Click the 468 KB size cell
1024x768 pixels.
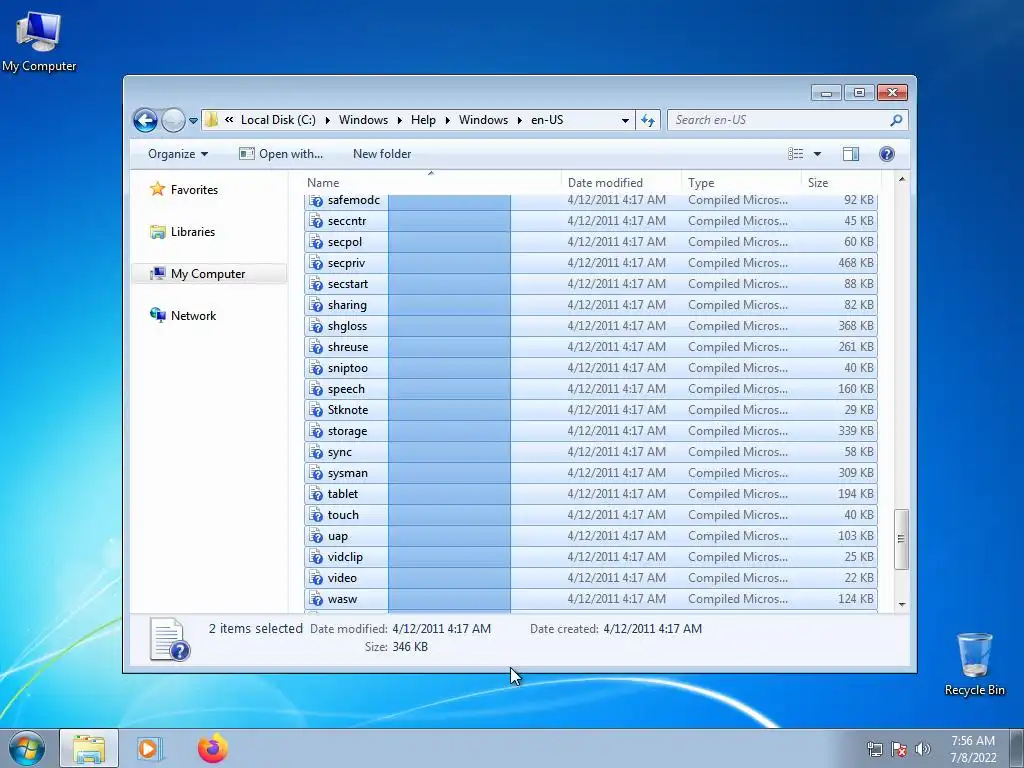[x=856, y=263]
